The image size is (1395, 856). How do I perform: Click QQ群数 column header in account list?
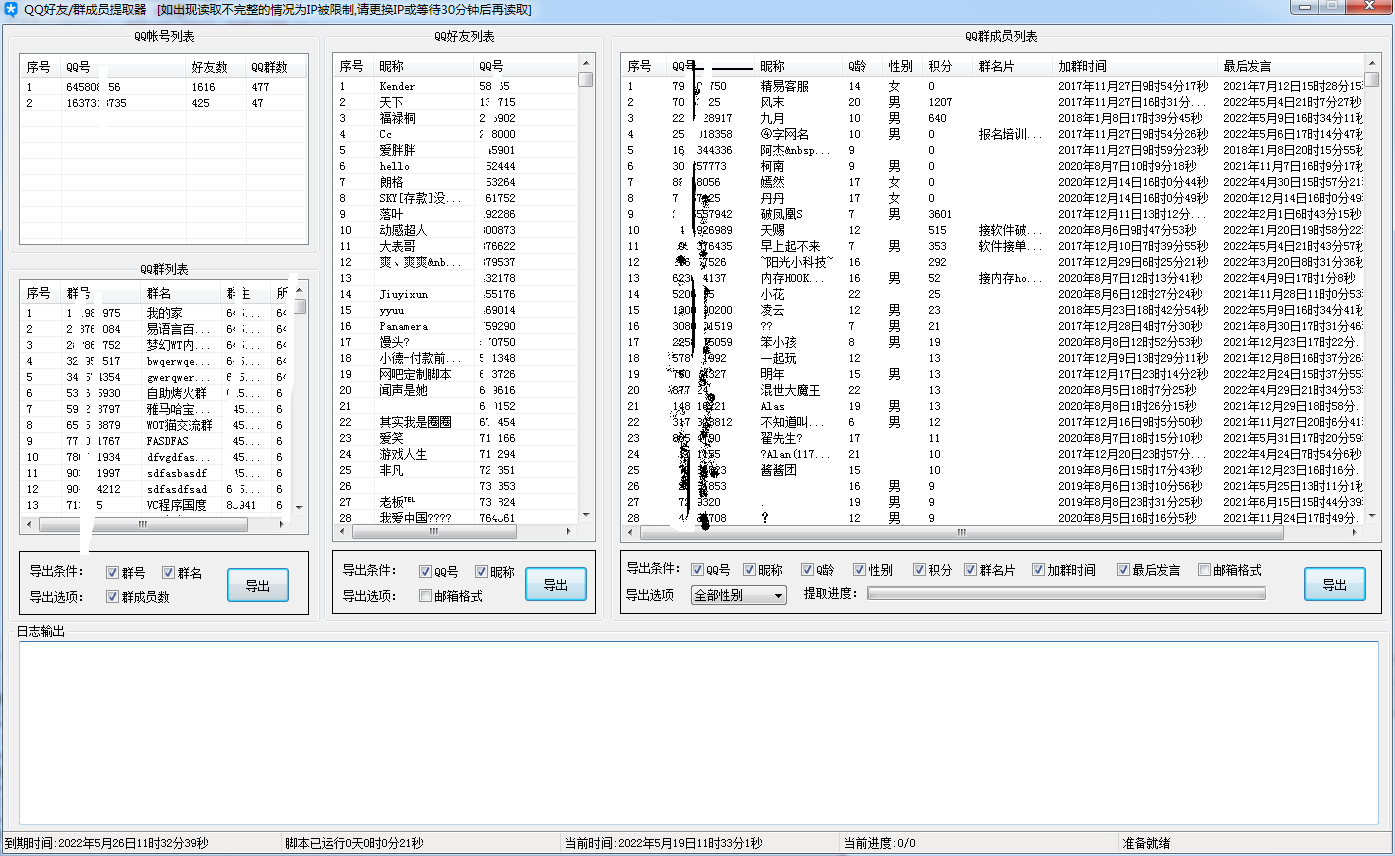(x=275, y=67)
